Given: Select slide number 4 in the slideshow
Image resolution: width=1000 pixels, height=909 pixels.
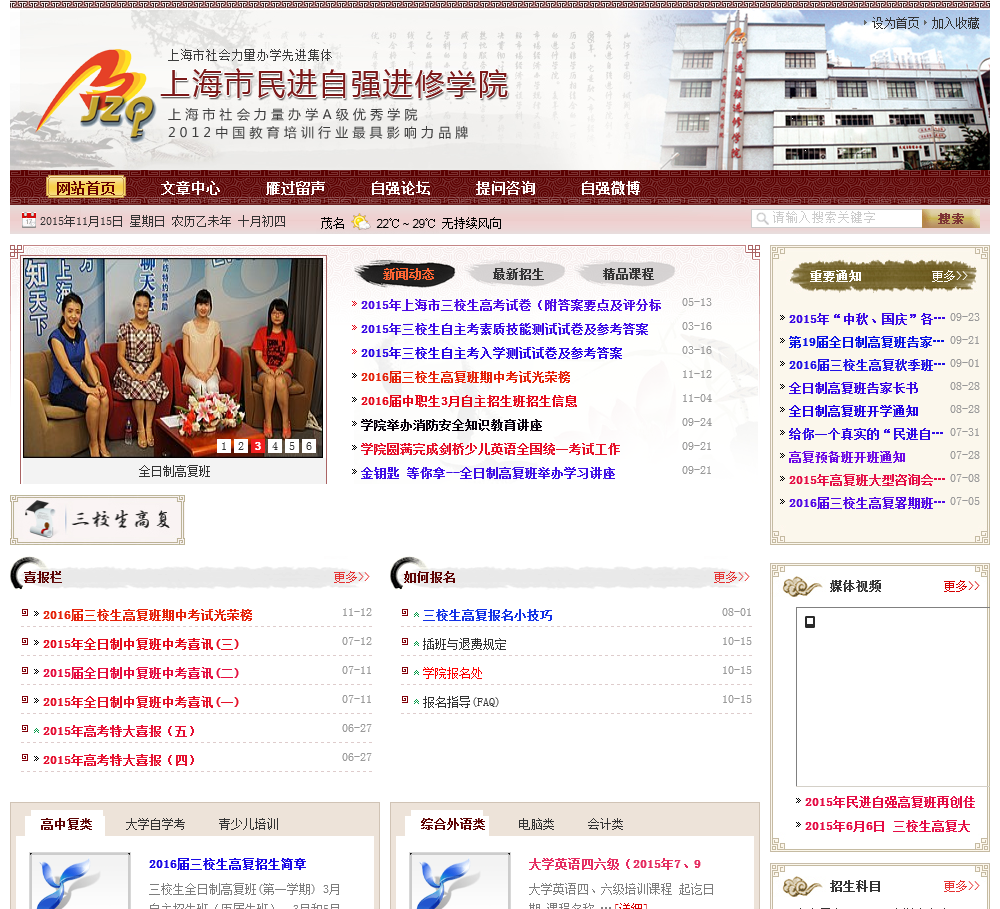Looking at the screenshot, I should (275, 446).
